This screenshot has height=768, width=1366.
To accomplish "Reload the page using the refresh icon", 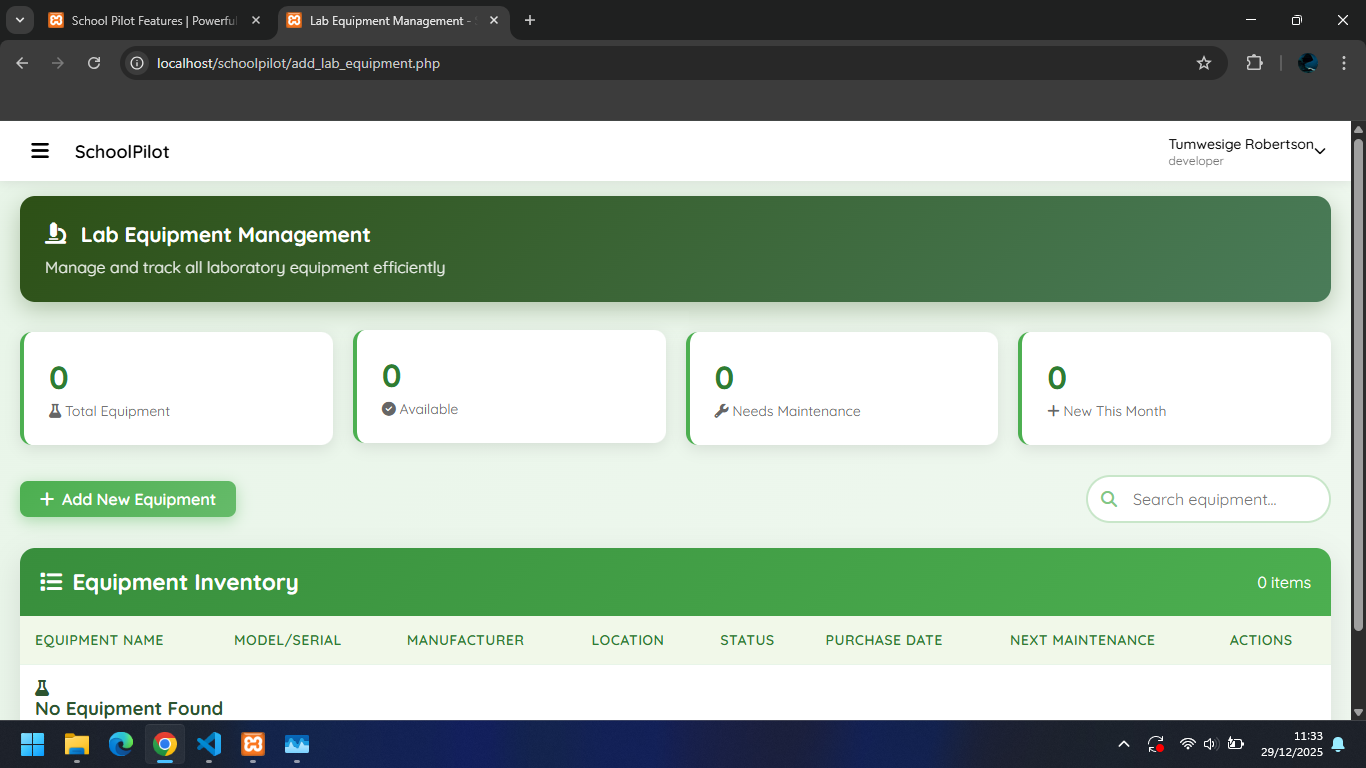I will coord(94,63).
